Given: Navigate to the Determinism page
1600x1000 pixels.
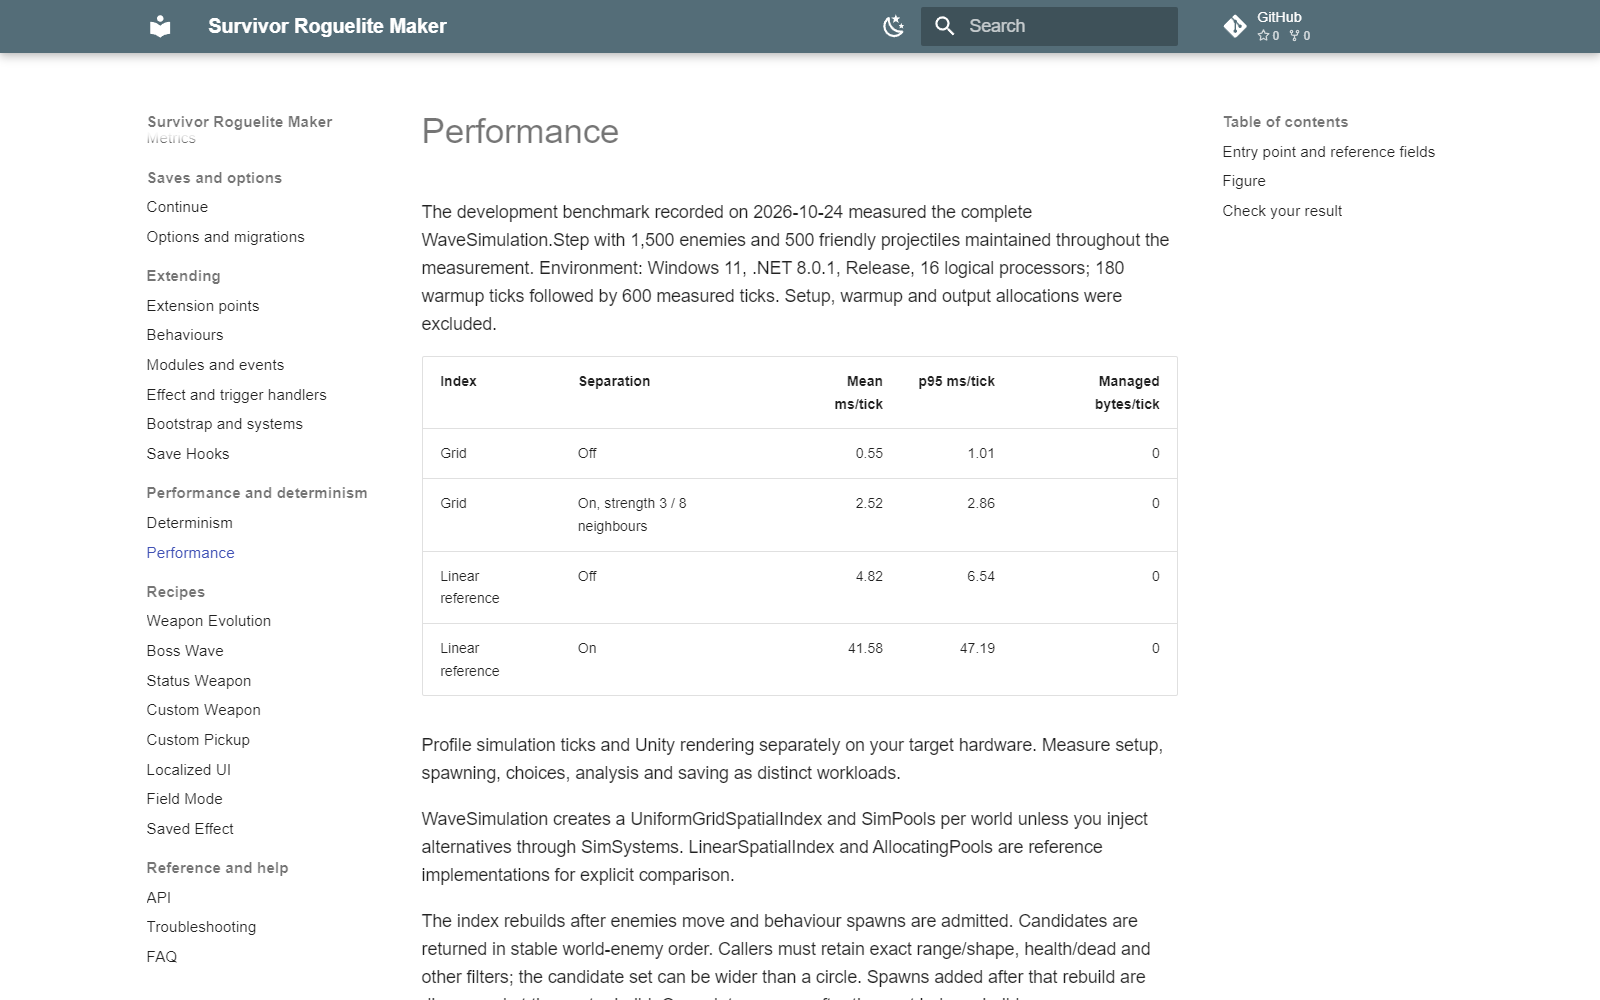Looking at the screenshot, I should (189, 523).
